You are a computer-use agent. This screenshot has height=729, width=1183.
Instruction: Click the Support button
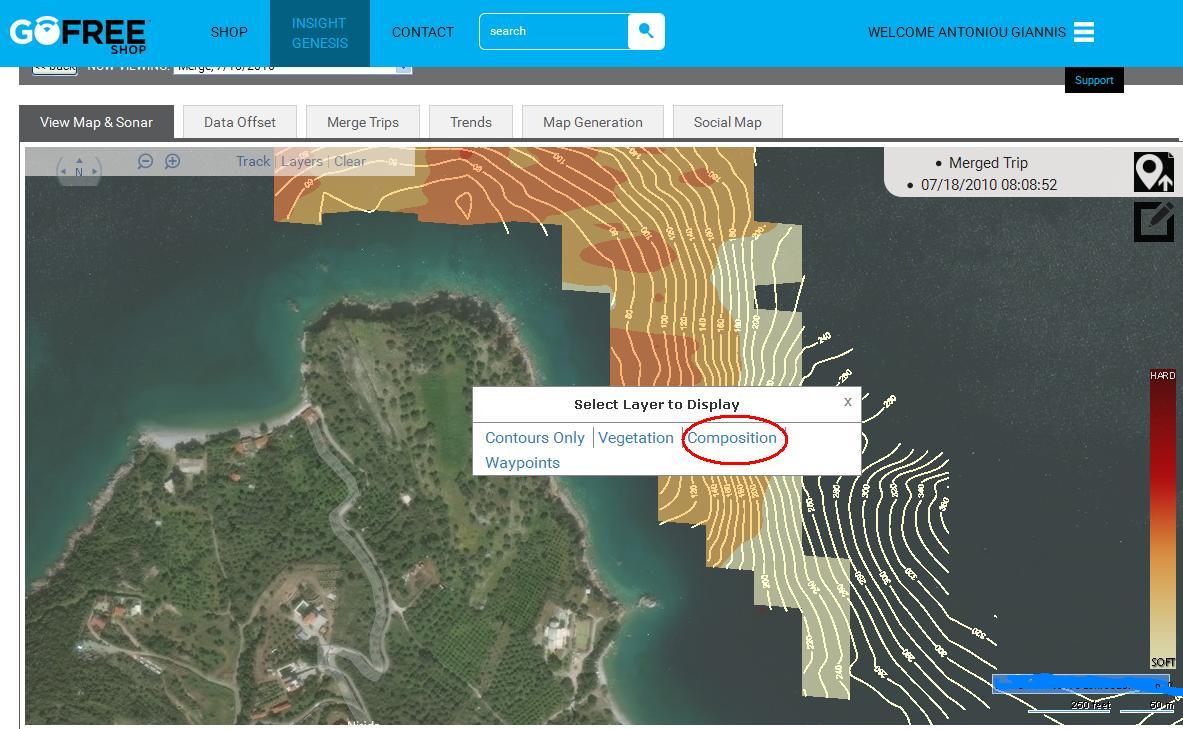coord(1094,80)
